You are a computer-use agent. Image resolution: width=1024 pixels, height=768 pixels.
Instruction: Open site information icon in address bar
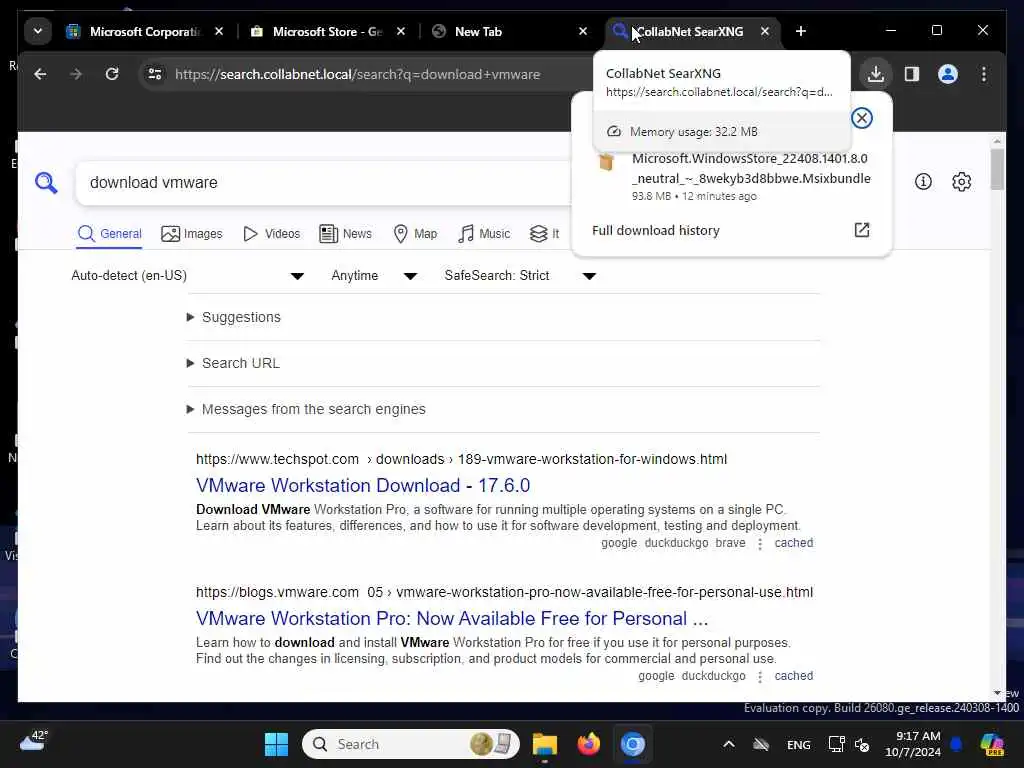point(155,74)
